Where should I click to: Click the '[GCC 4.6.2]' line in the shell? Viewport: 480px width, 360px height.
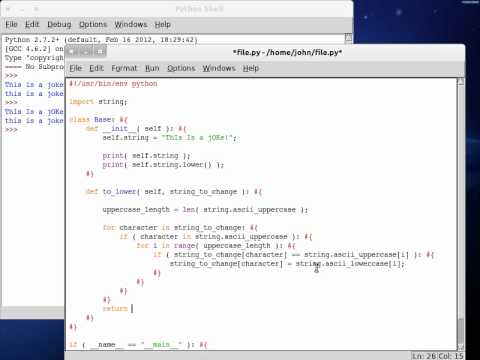point(34,49)
